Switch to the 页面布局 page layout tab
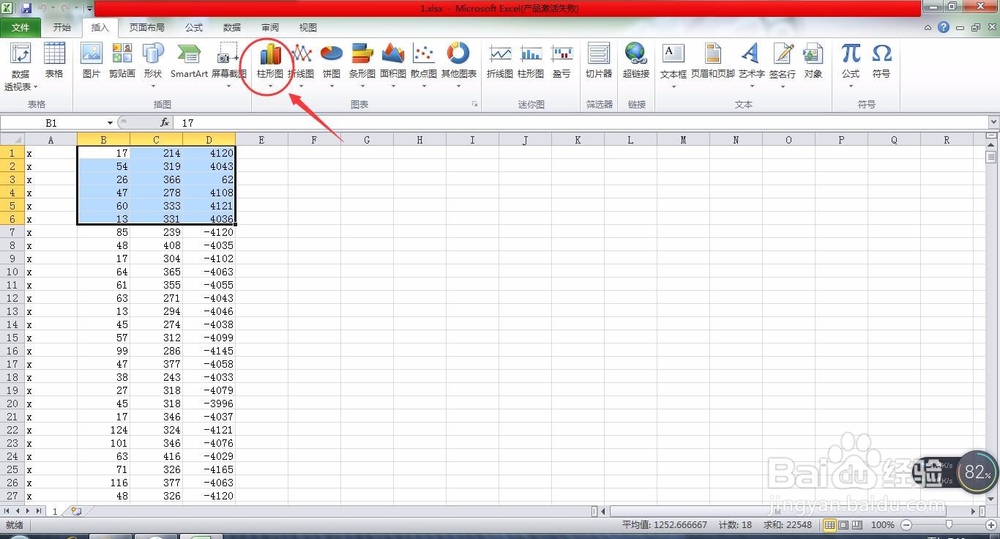The image size is (1000, 539). [147, 27]
